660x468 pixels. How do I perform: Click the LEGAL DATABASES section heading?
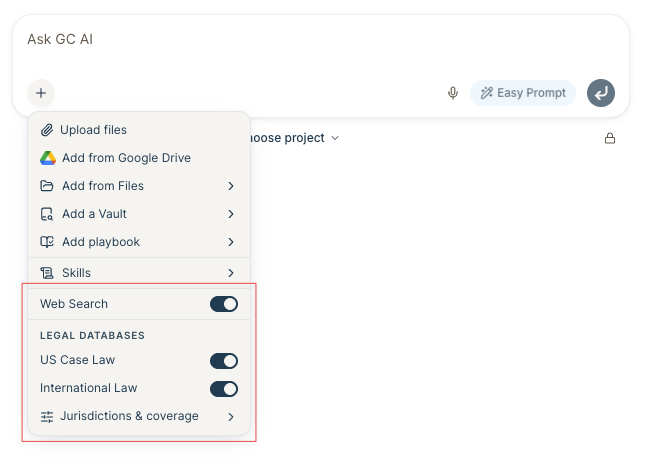pos(92,335)
